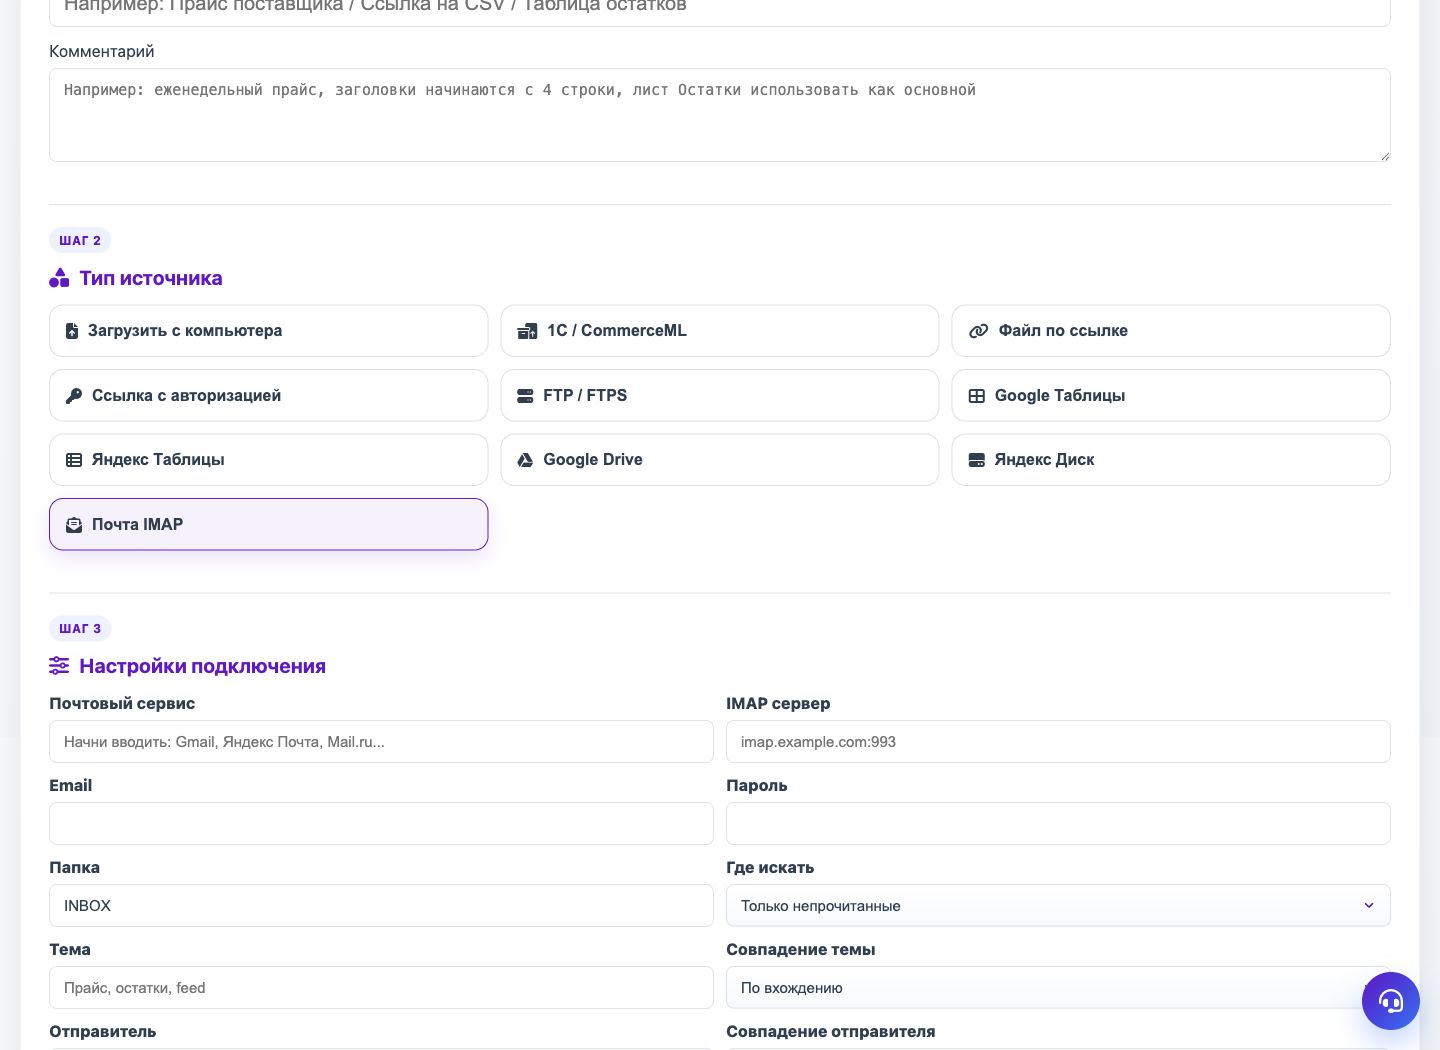
Task: Select the Почта IMAP source card
Action: click(268, 525)
